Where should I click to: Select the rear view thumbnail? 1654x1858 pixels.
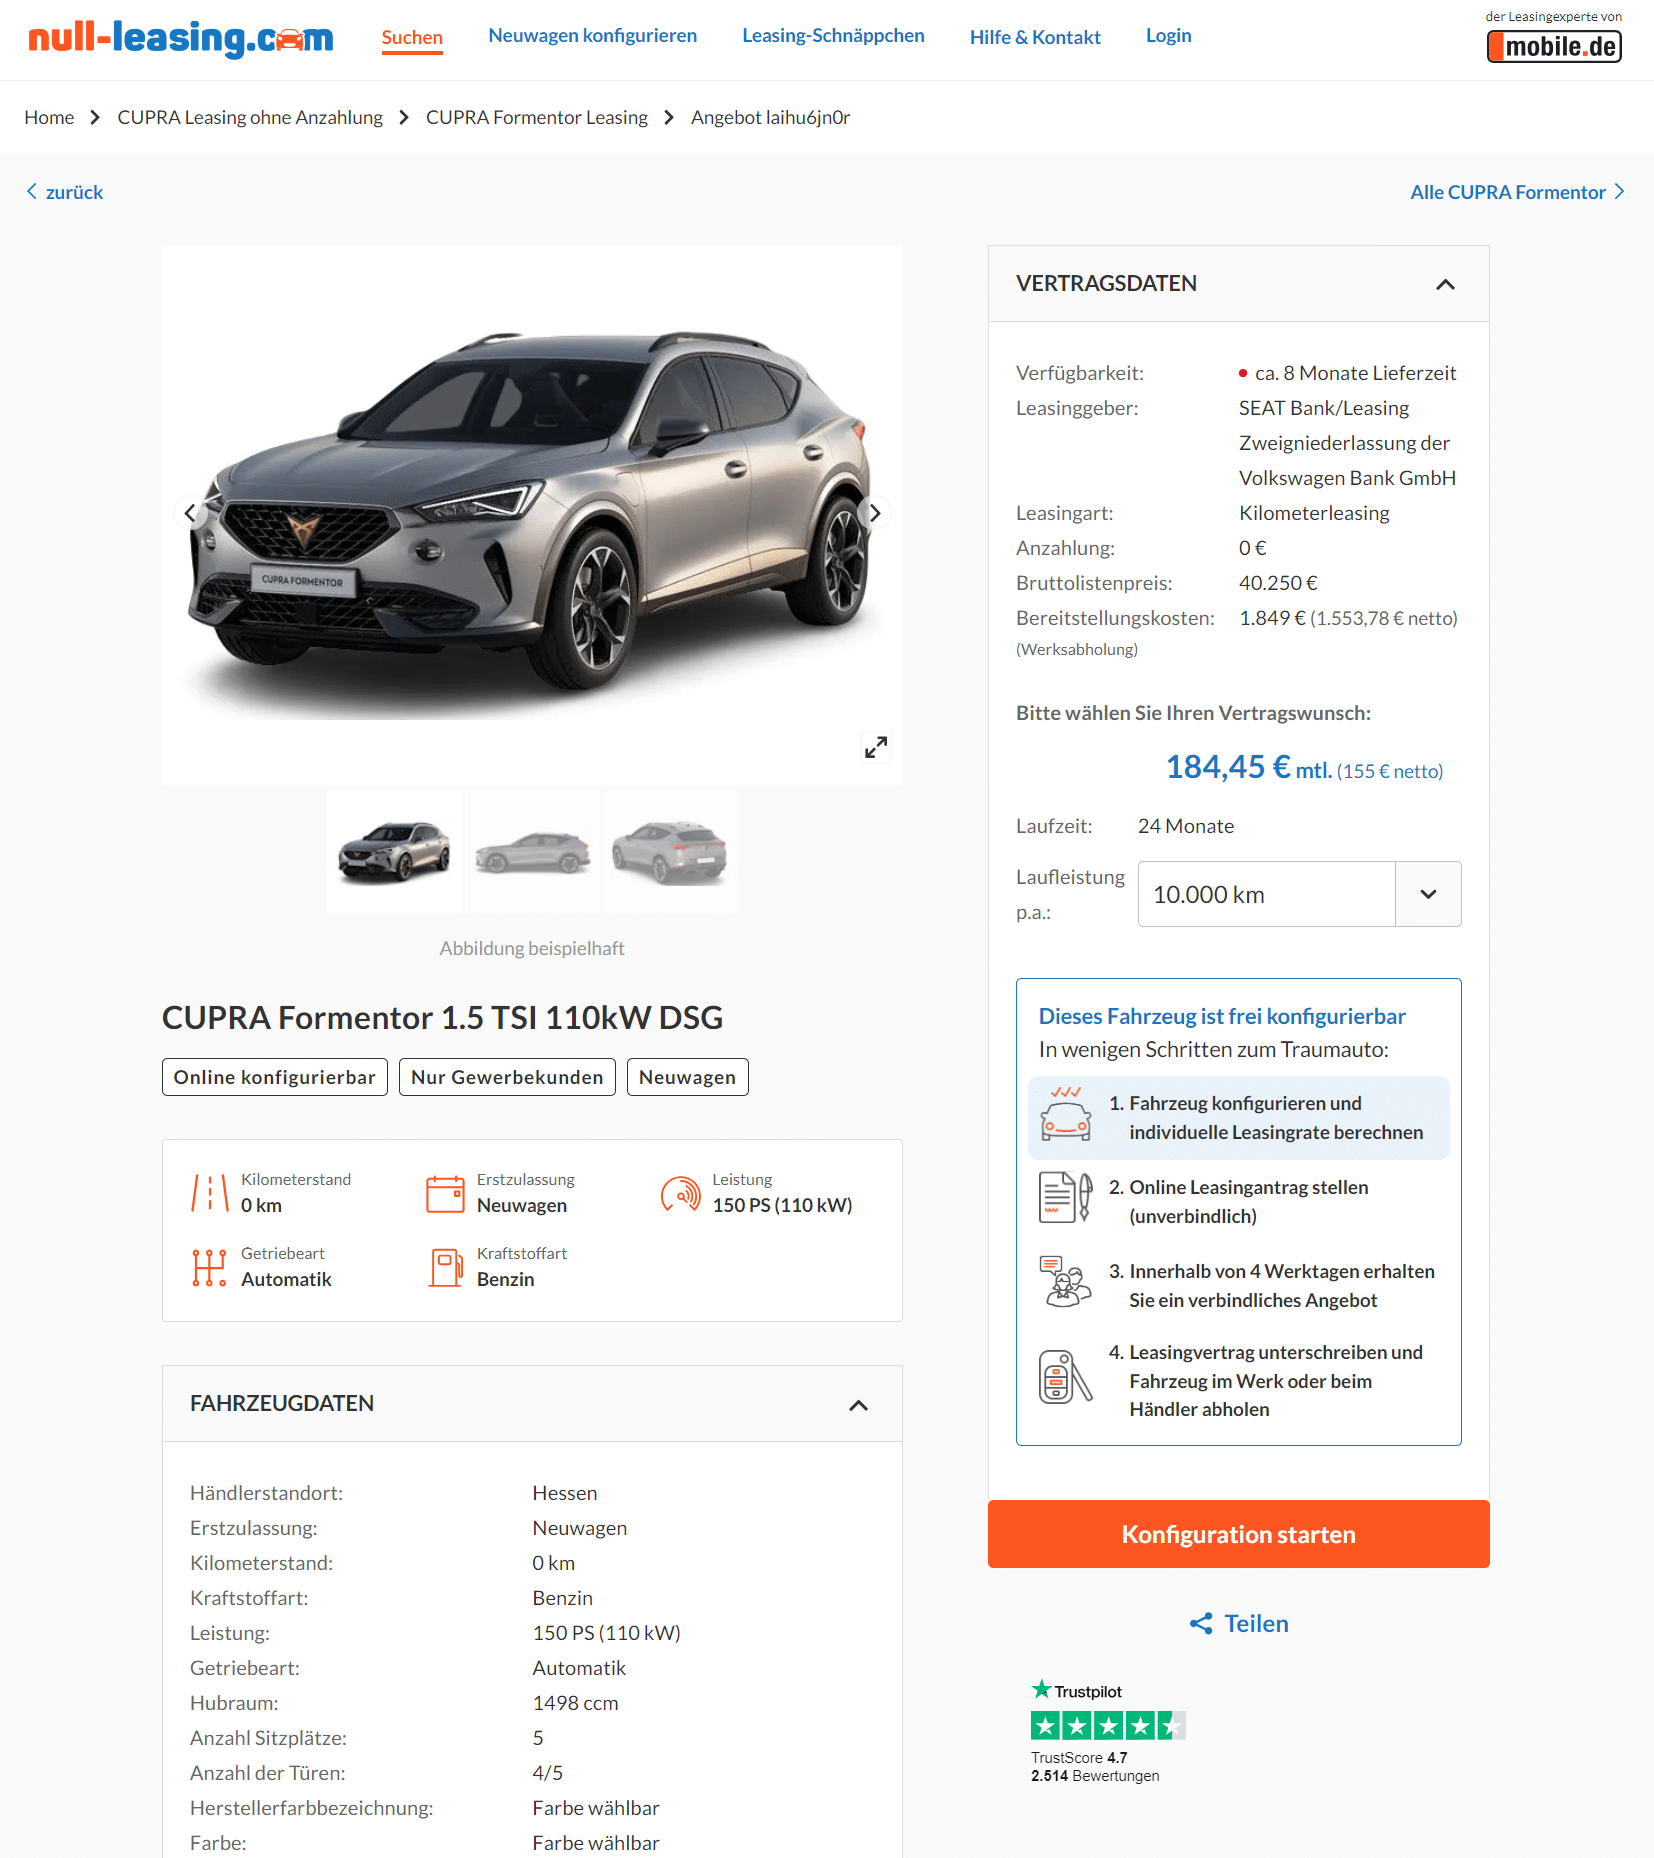[670, 851]
